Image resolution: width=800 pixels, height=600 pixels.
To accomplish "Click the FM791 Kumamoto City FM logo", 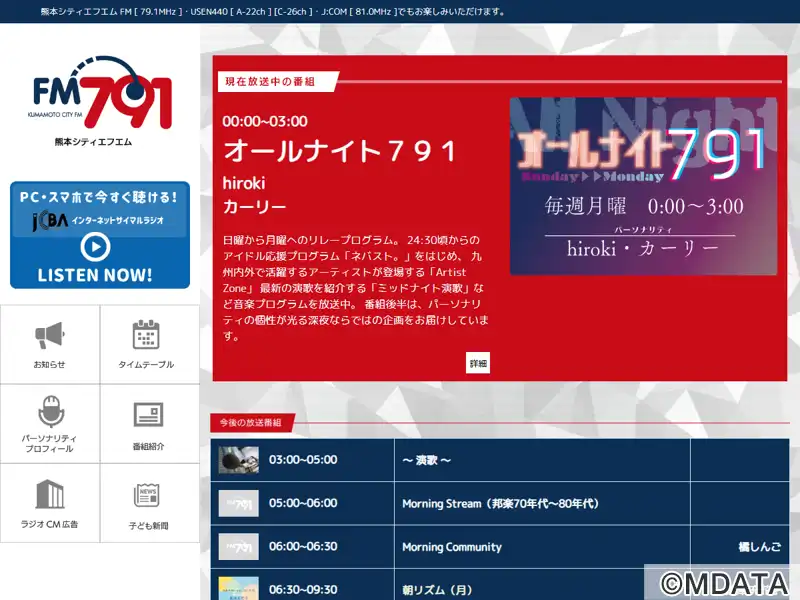I will click(x=100, y=92).
